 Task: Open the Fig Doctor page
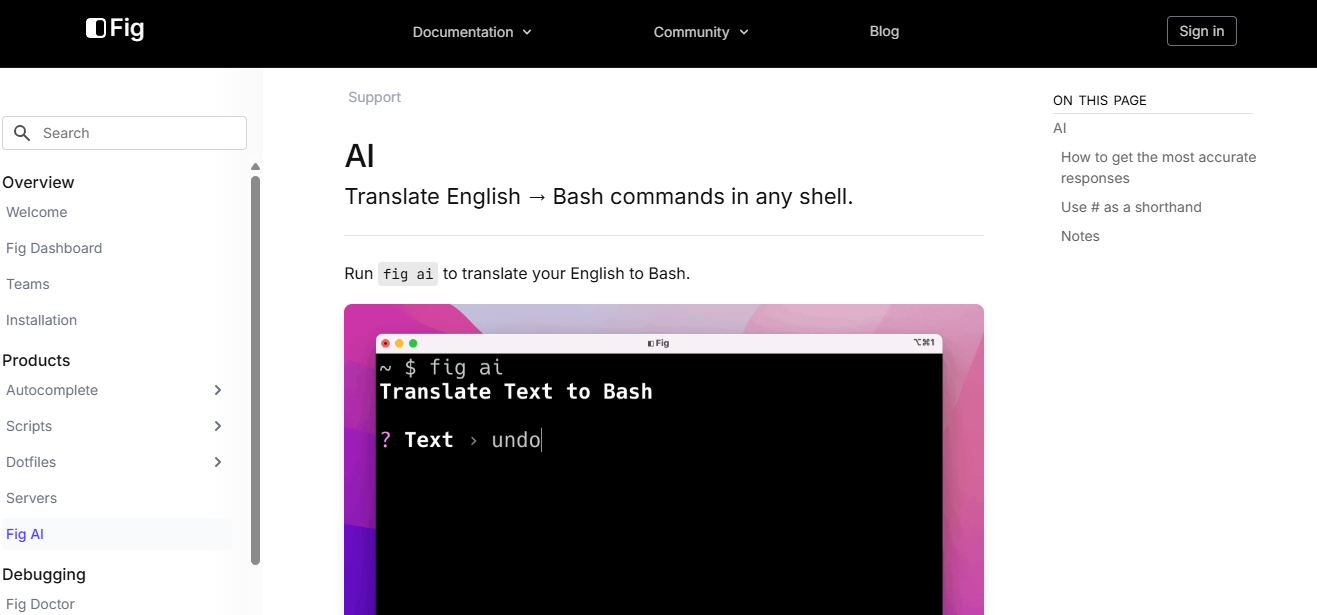[x=40, y=604]
